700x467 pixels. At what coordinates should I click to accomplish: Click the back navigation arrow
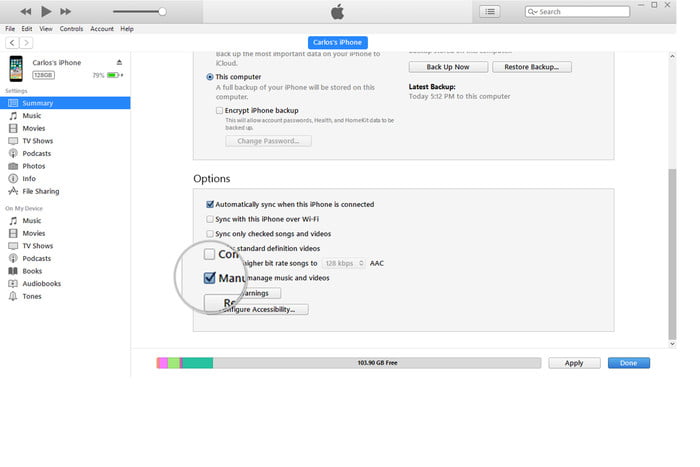coord(12,44)
